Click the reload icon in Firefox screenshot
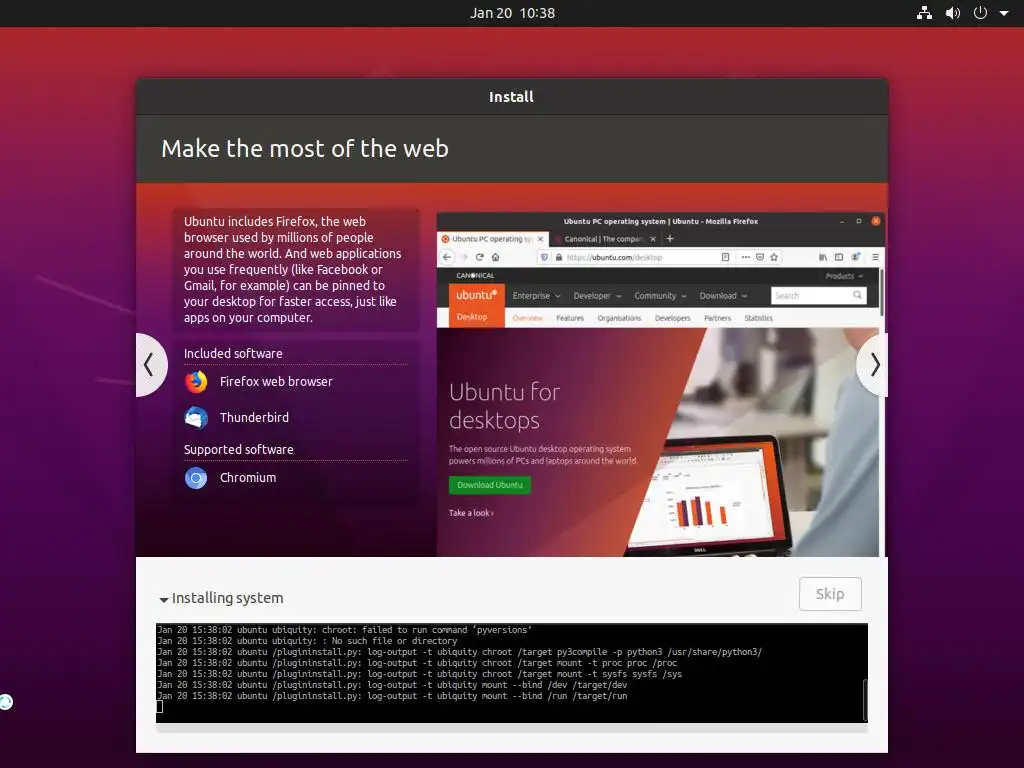The width and height of the screenshot is (1024, 768). click(479, 257)
